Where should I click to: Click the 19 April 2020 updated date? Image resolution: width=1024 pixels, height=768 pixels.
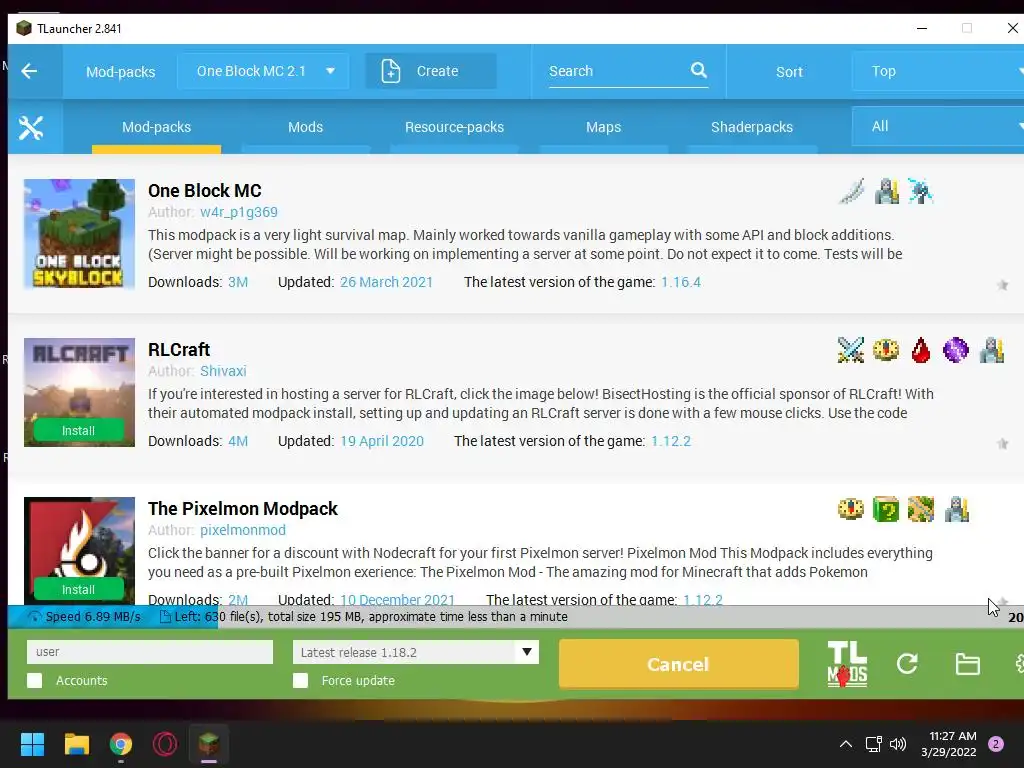point(382,441)
